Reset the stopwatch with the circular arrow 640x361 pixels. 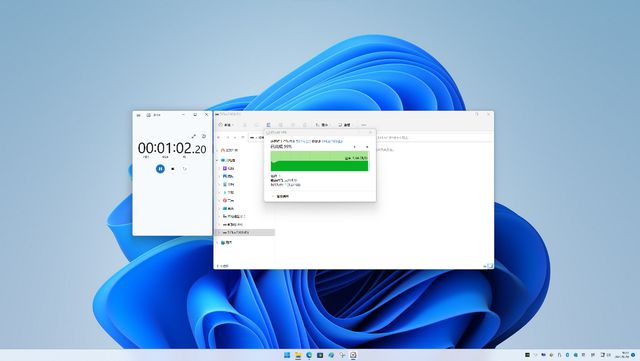click(184, 169)
